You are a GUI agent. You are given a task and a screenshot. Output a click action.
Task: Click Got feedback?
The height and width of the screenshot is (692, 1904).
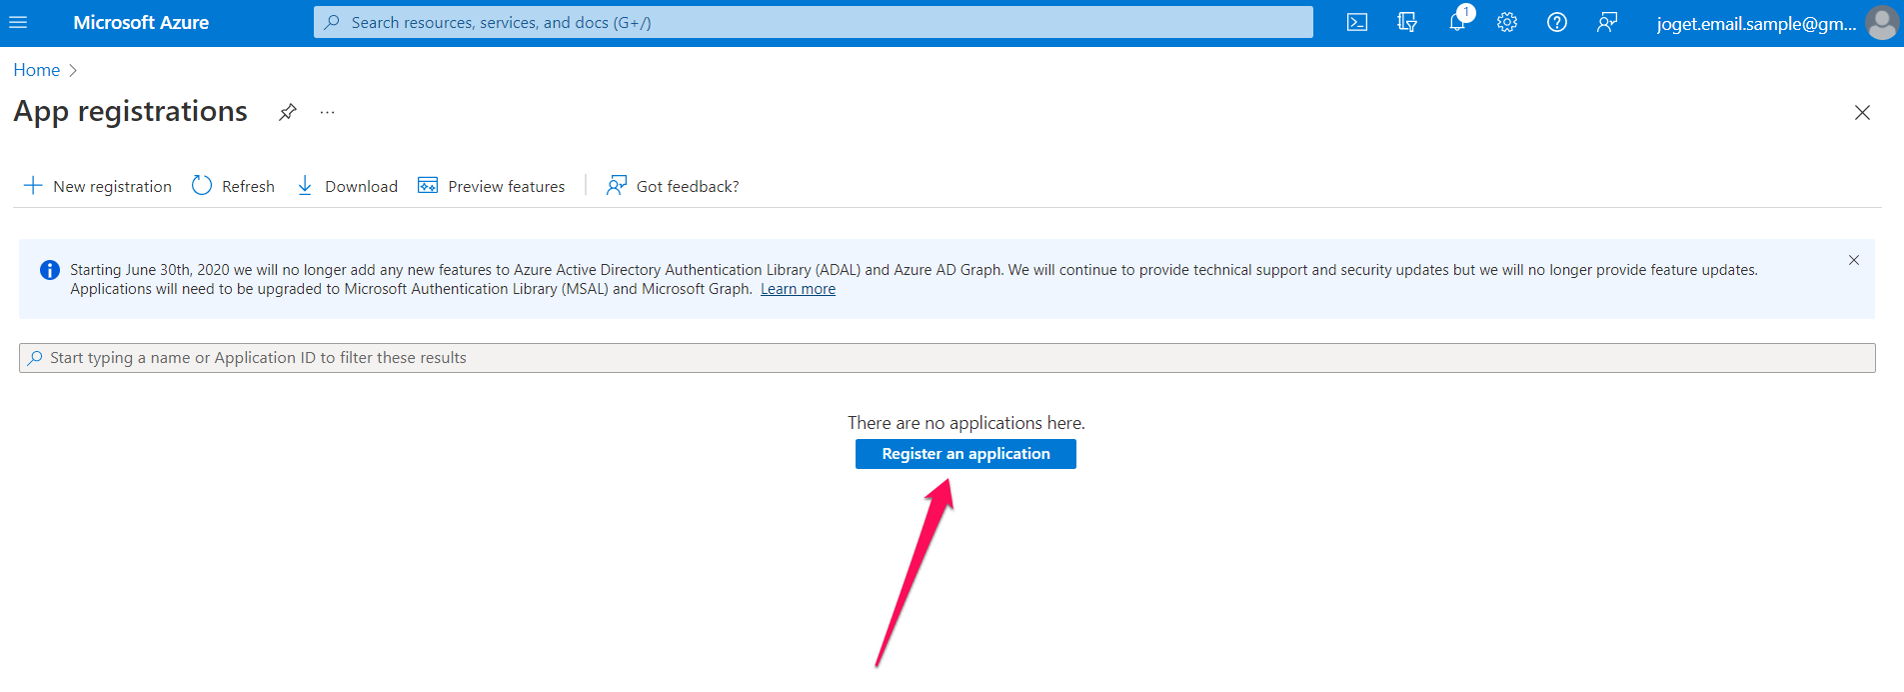pyautogui.click(x=673, y=186)
